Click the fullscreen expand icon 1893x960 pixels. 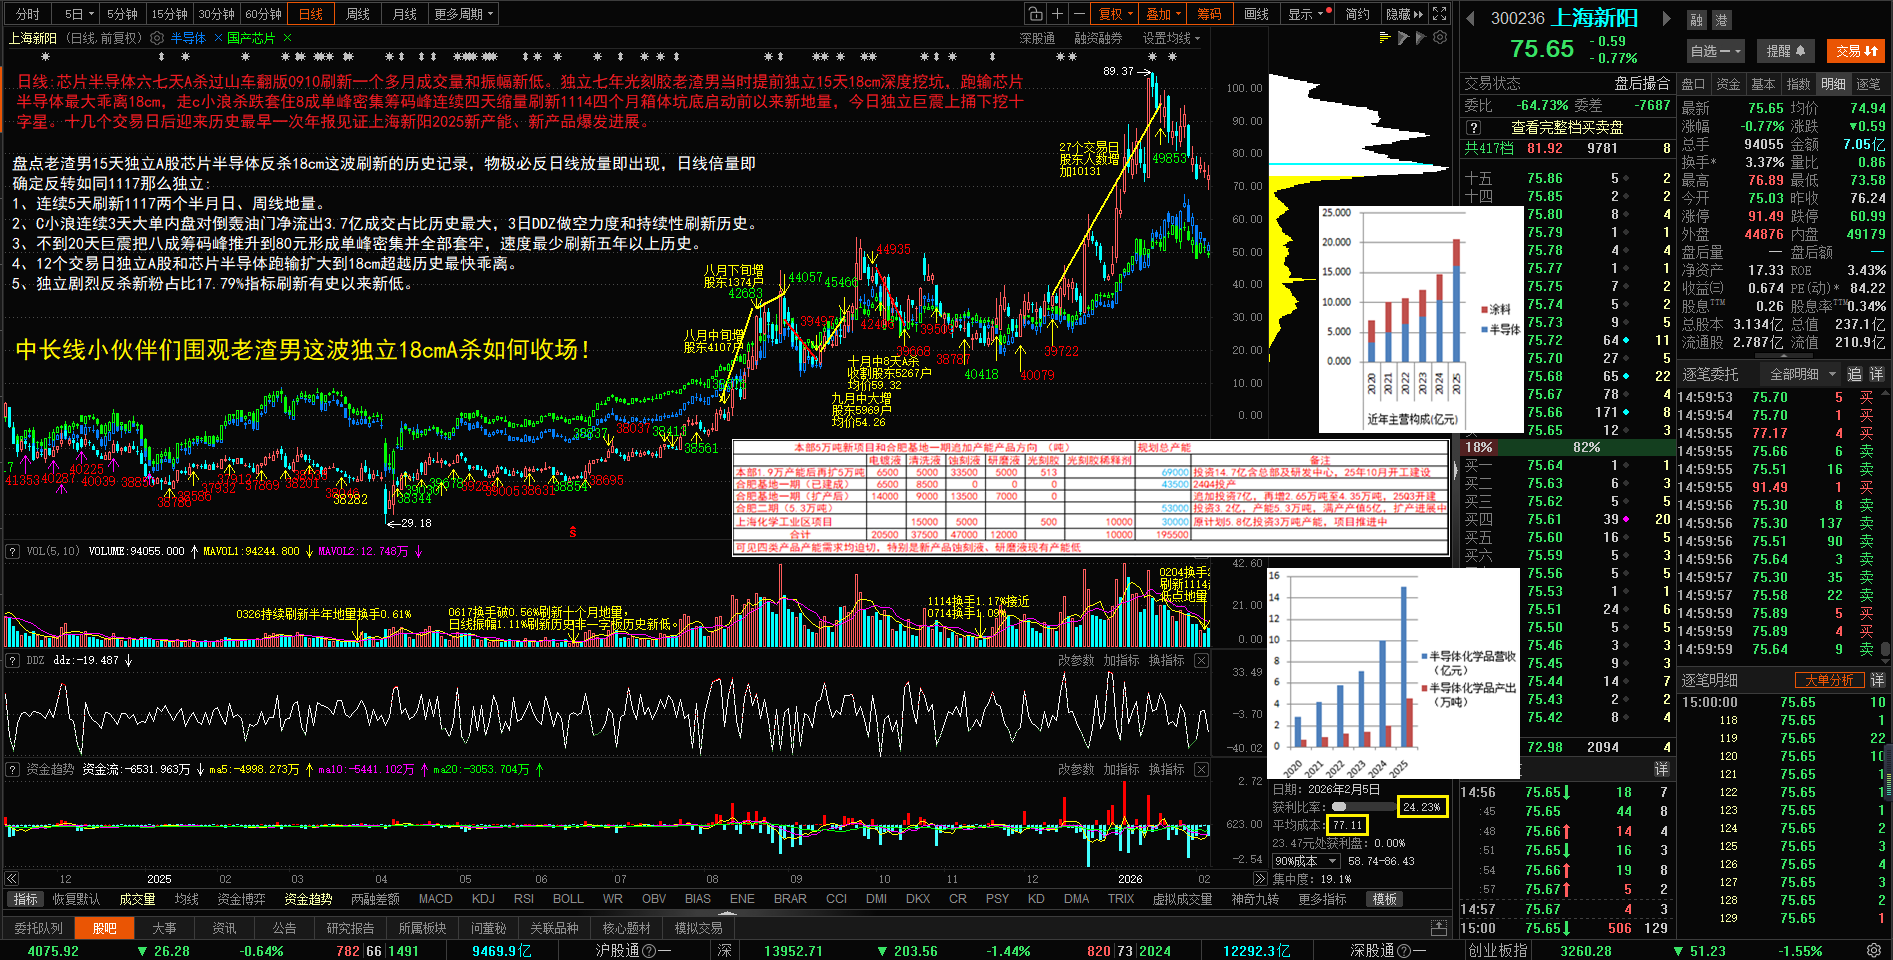1440,14
